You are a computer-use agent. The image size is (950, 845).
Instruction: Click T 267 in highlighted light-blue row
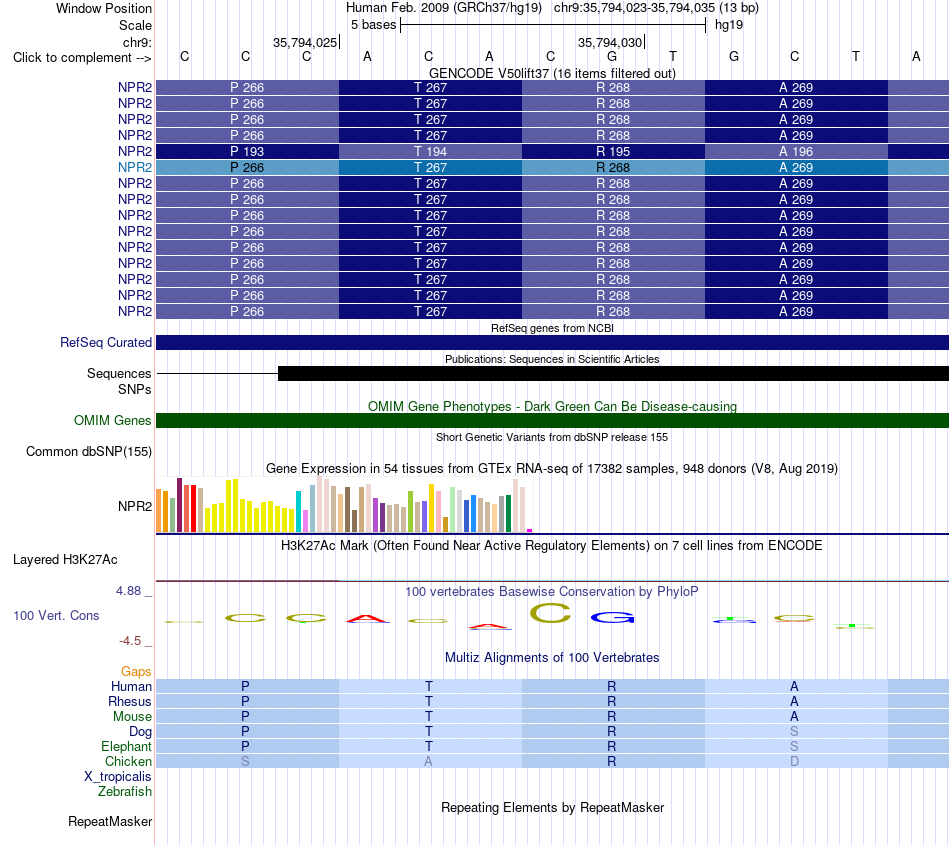[x=430, y=167]
